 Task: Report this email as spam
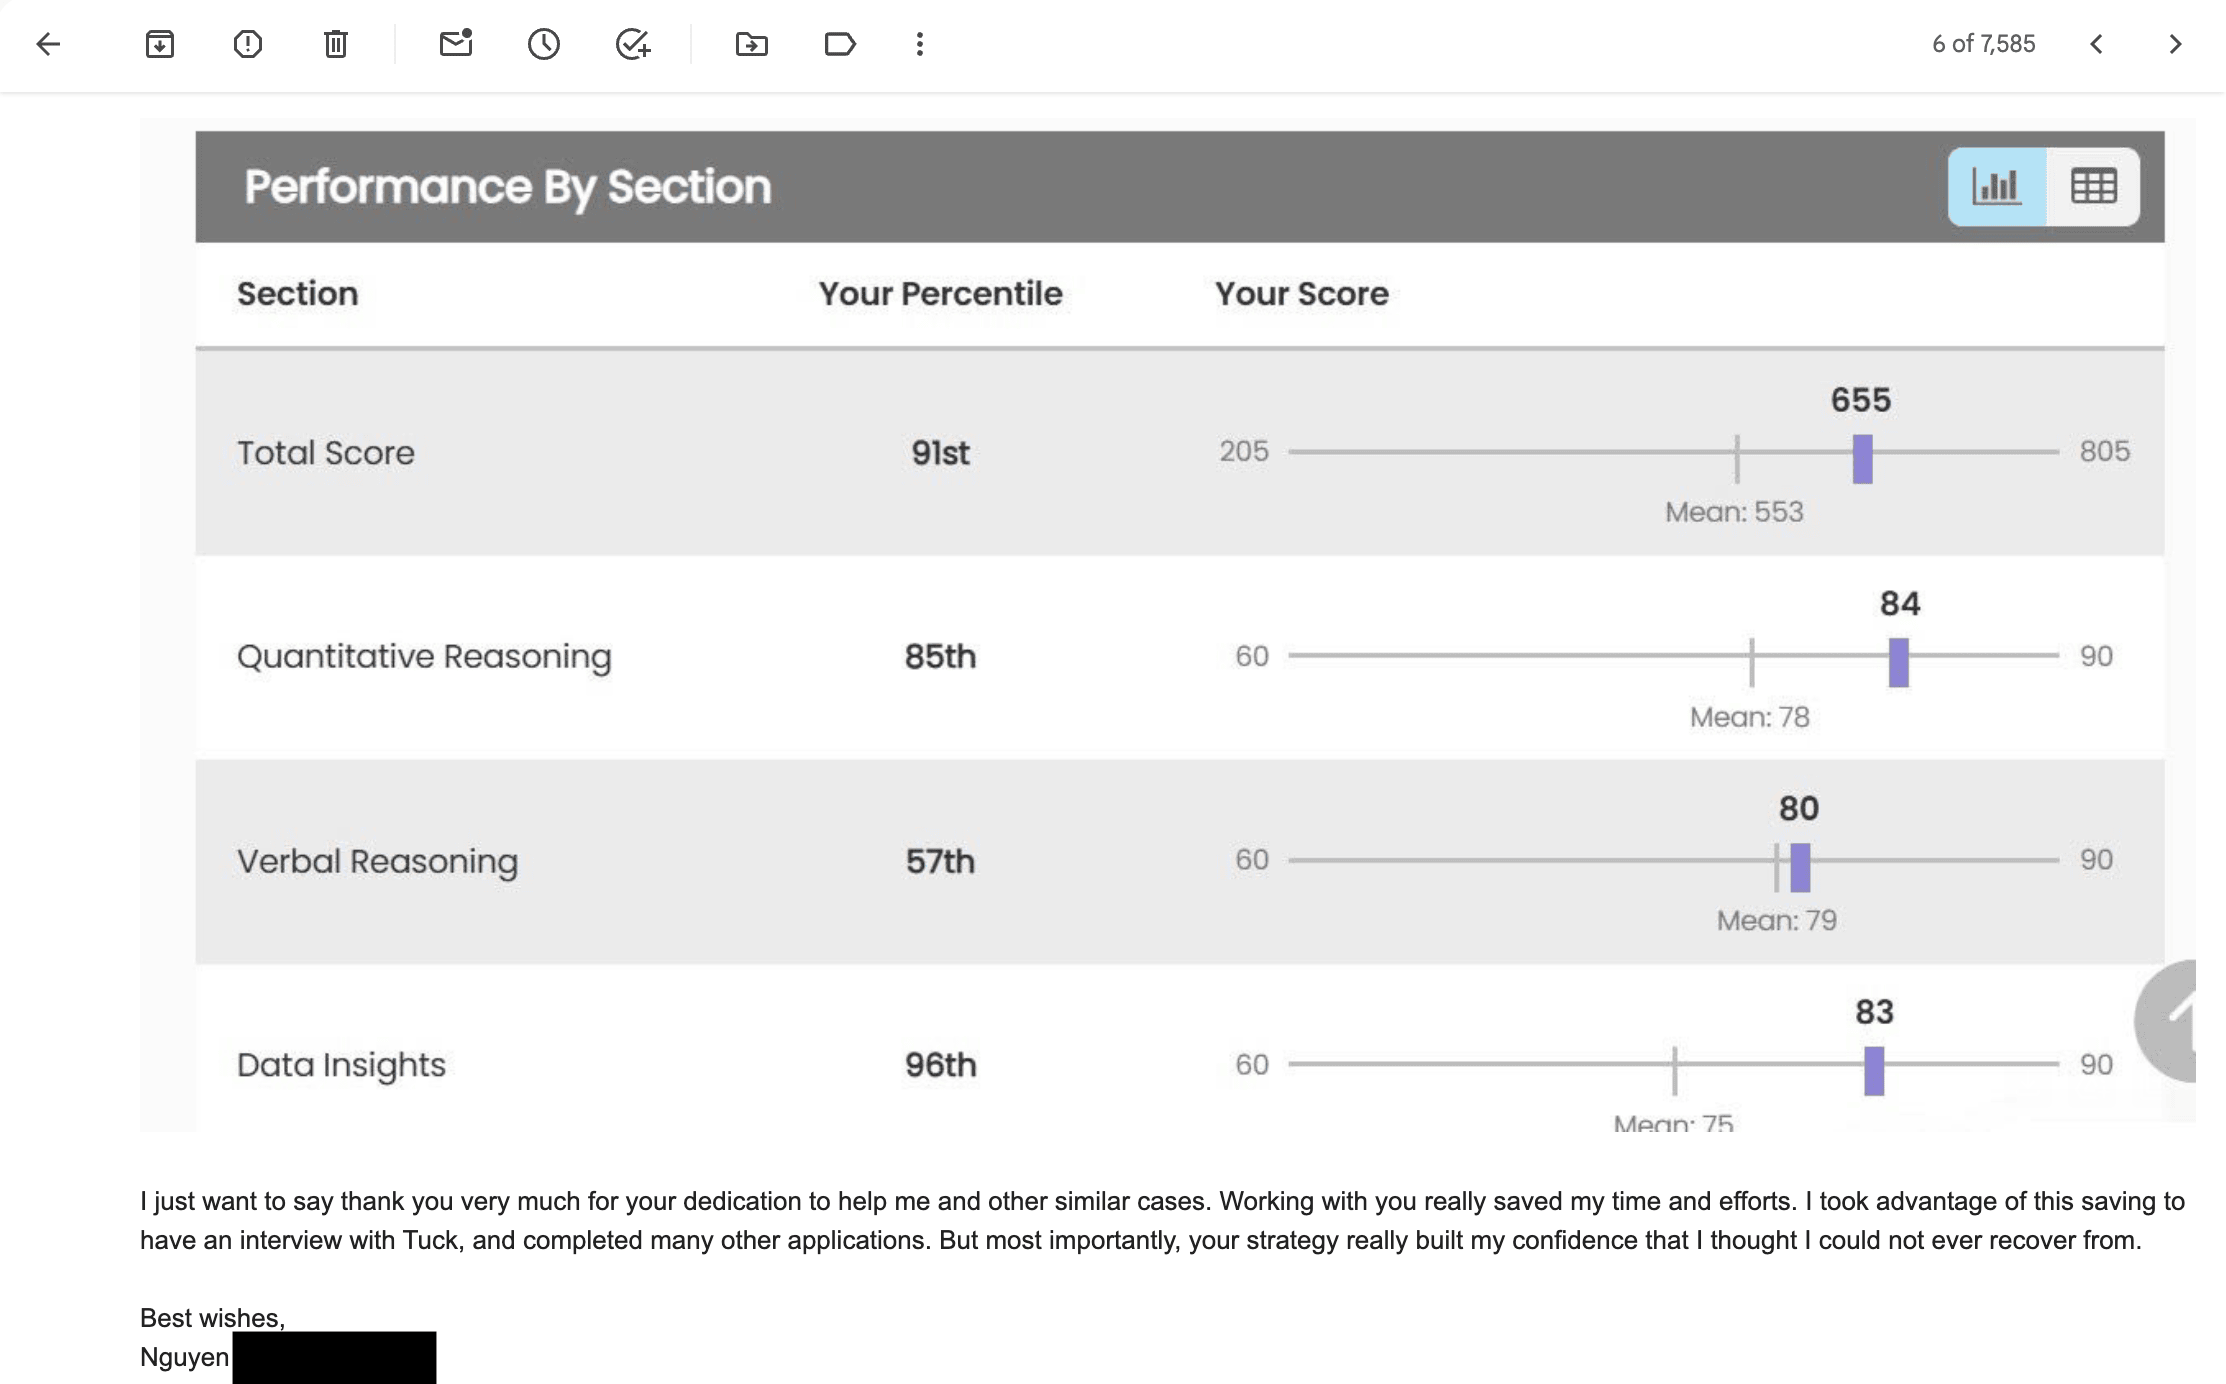click(247, 44)
